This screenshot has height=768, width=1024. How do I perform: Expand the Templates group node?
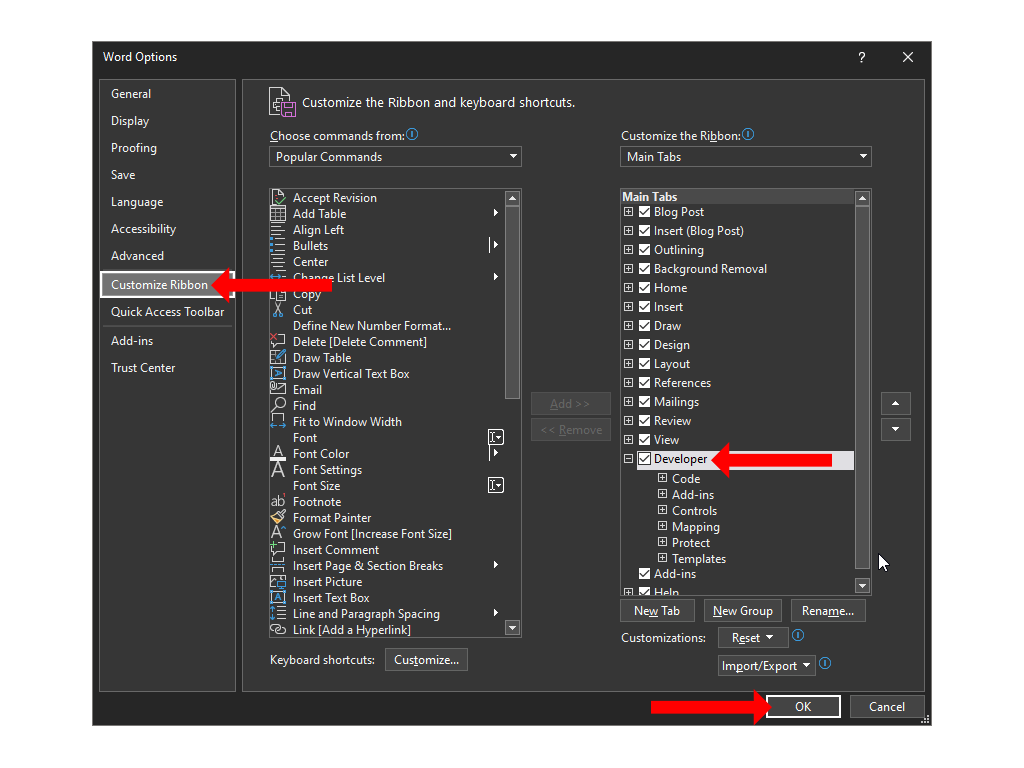(x=662, y=558)
